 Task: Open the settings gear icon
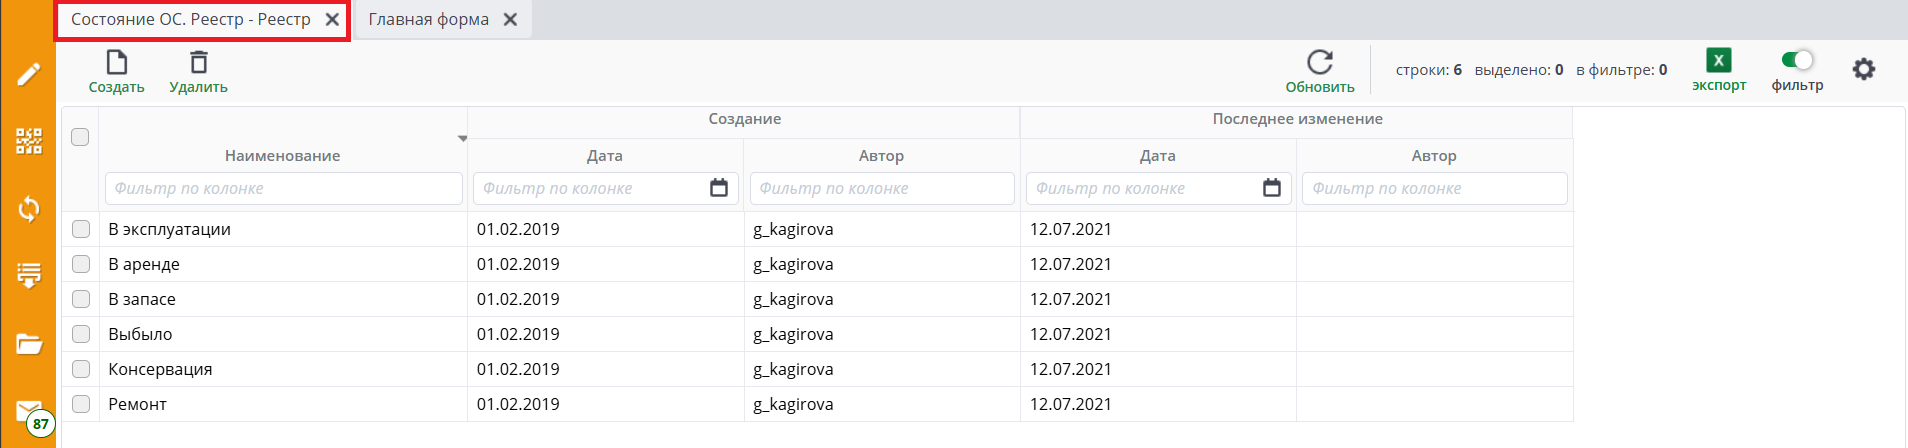[x=1863, y=70]
